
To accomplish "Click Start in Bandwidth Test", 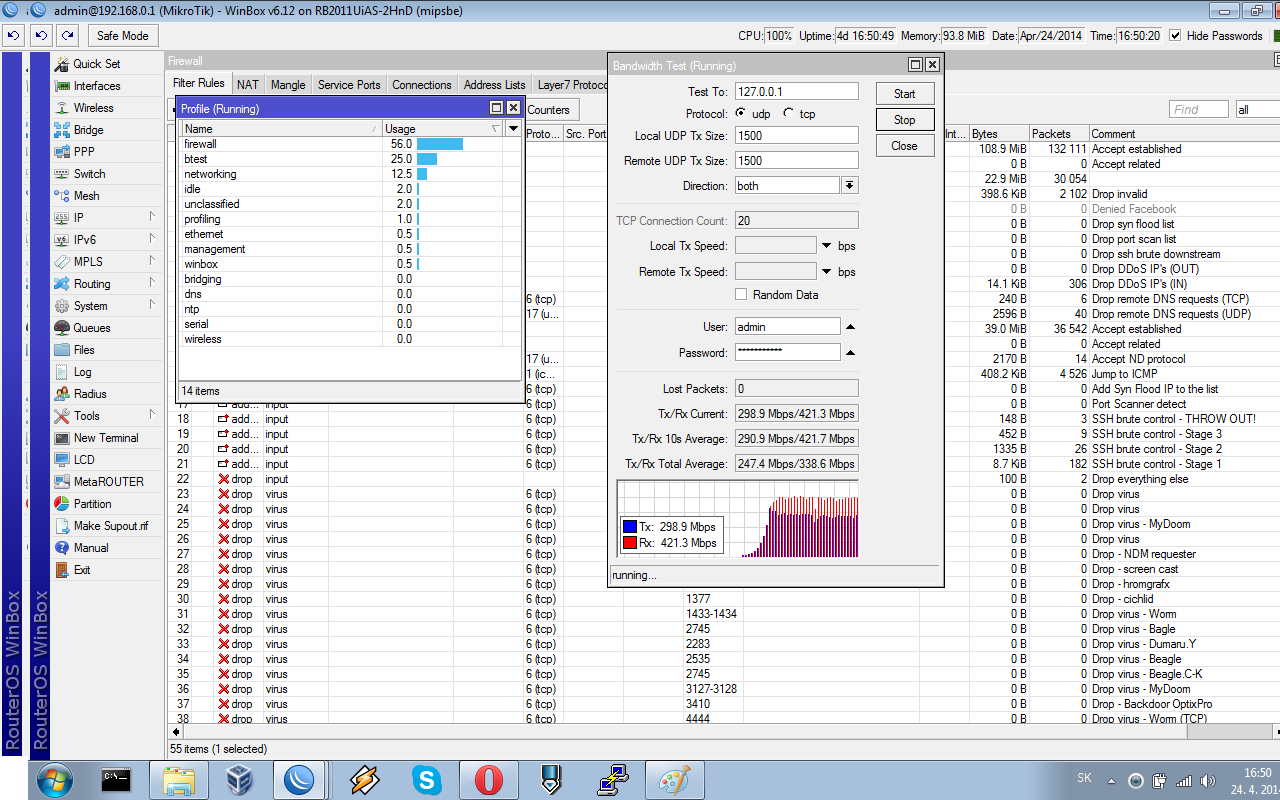I will point(905,94).
